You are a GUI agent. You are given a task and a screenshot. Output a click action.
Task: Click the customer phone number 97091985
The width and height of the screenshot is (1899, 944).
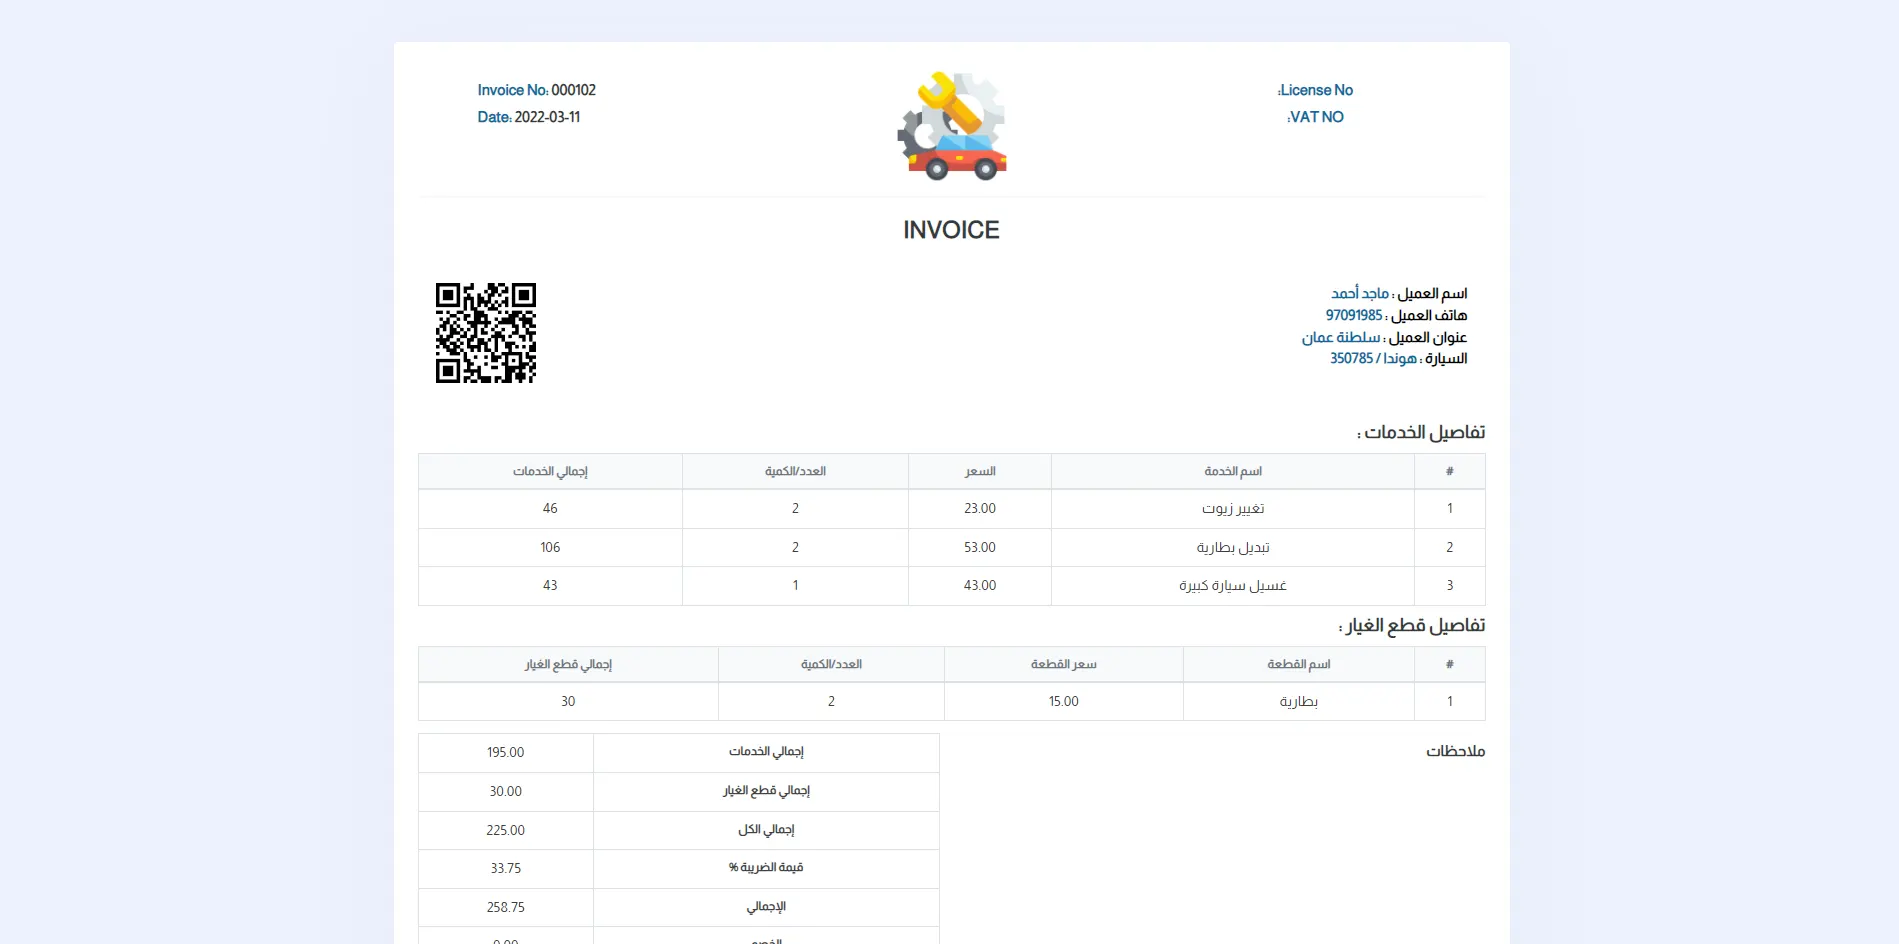click(1353, 315)
